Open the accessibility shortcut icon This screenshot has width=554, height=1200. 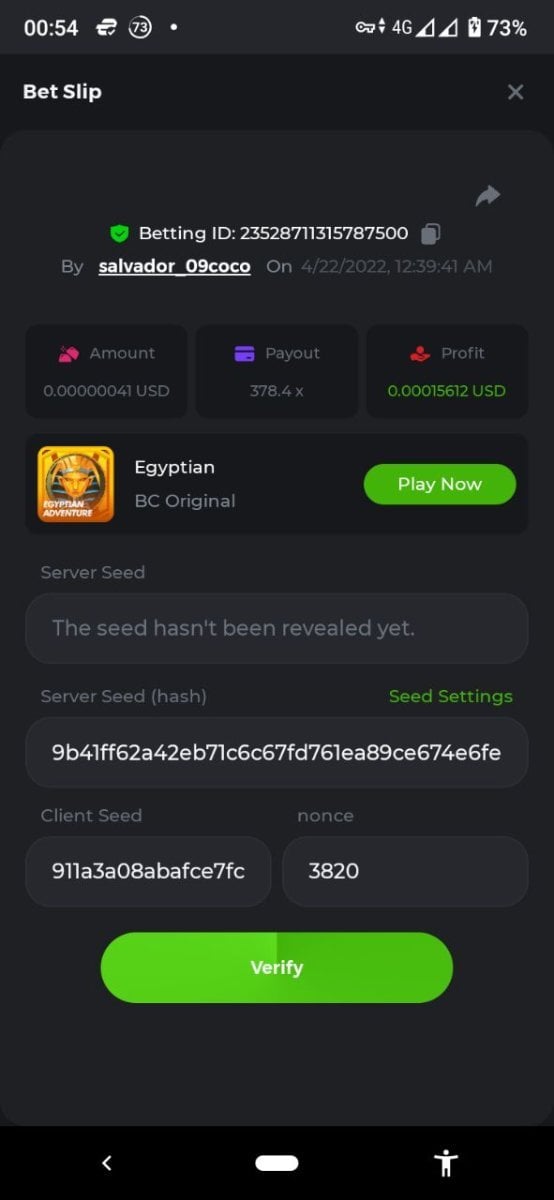coord(446,1163)
